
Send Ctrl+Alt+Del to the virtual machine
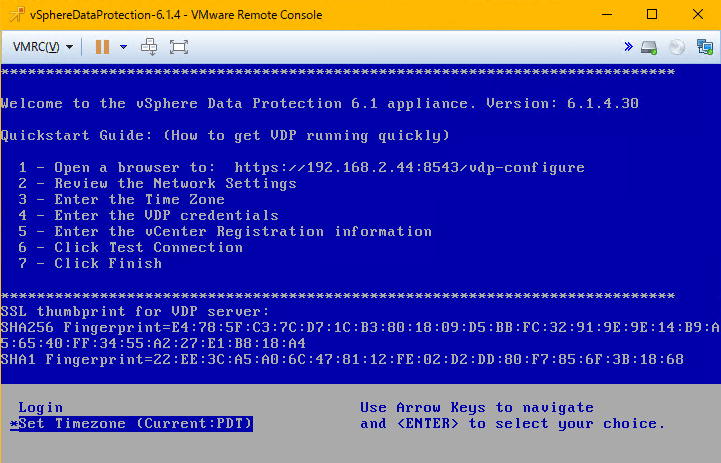tap(149, 46)
